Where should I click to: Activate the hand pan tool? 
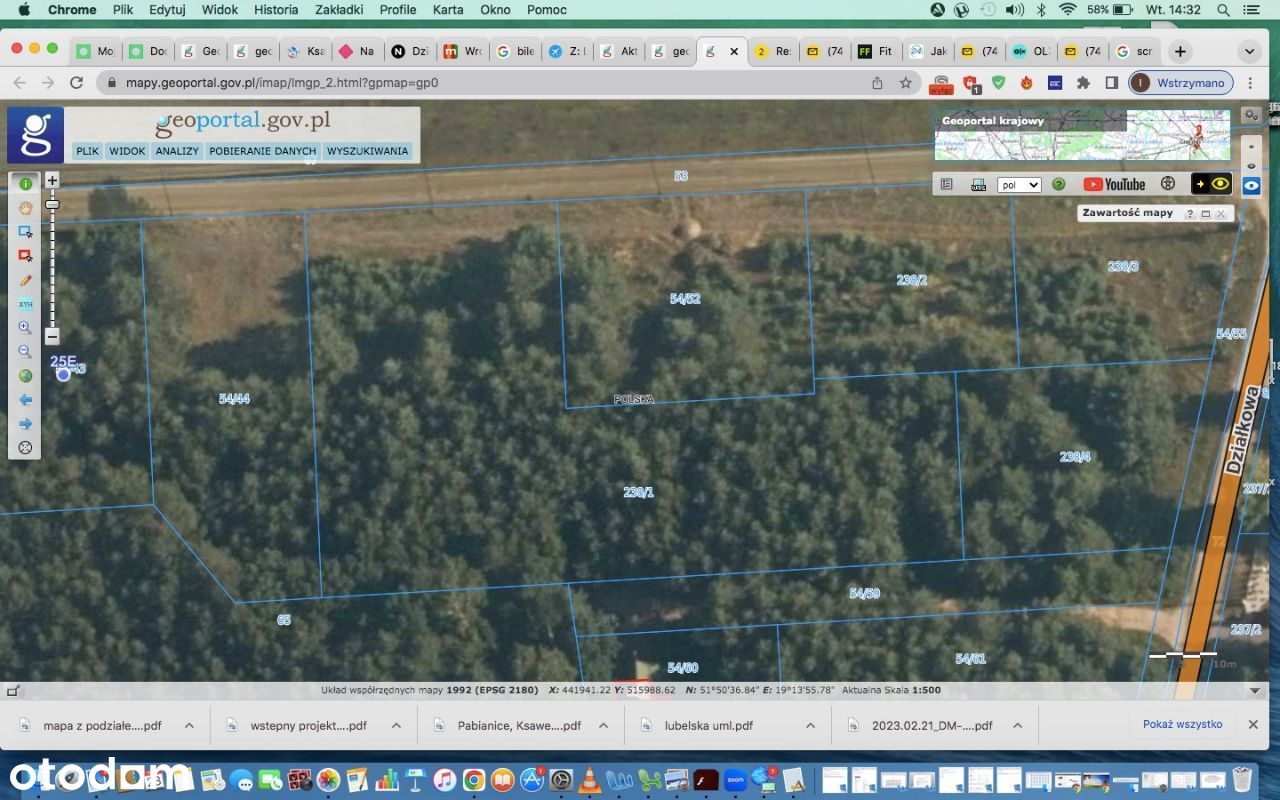[x=25, y=207]
